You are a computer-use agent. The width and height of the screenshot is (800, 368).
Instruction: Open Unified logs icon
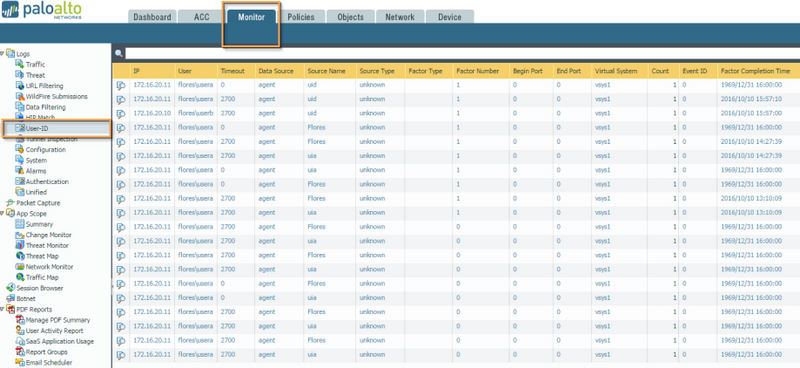tap(19, 192)
